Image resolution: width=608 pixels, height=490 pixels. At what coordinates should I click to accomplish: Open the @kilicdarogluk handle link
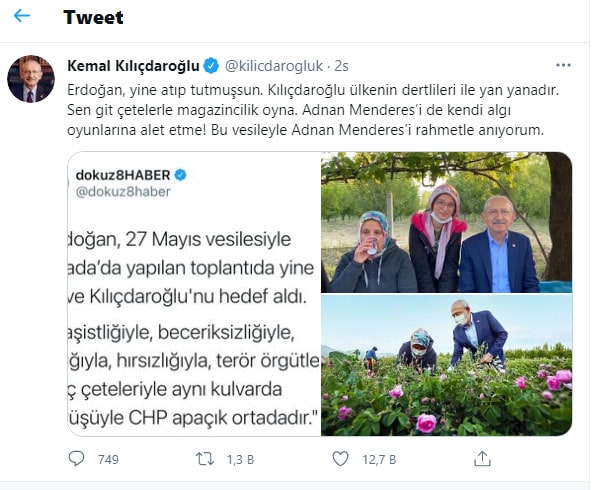274,66
